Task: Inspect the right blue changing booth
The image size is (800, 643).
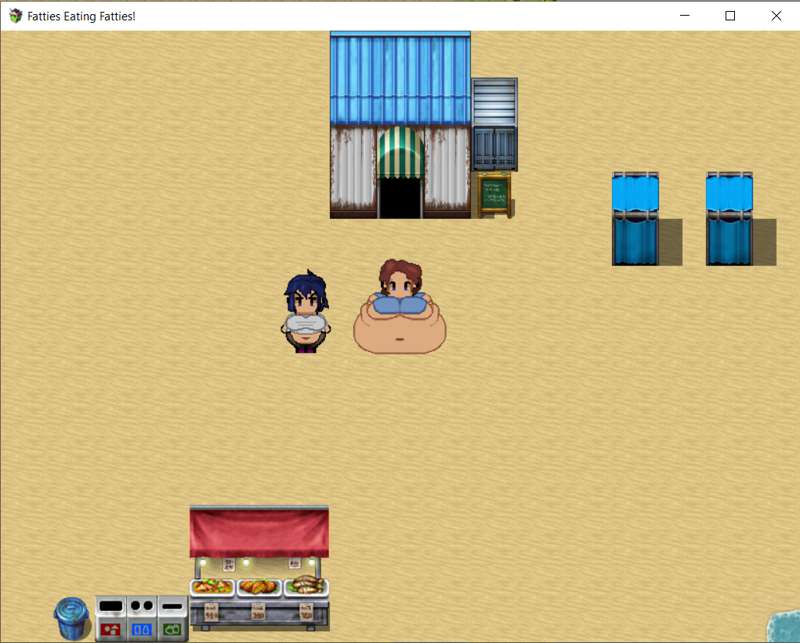Action: click(729, 218)
